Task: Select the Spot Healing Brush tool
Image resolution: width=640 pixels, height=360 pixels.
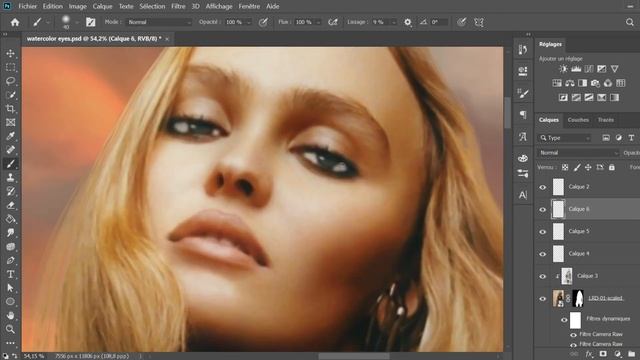Action: [x=11, y=150]
